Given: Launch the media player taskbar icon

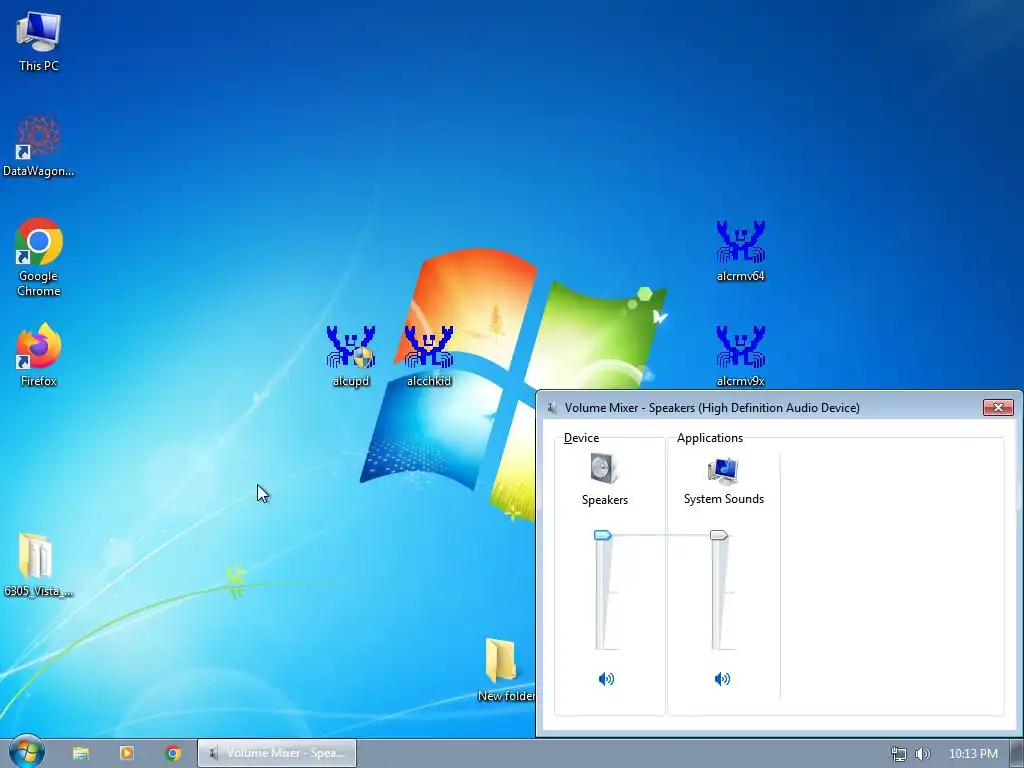Looking at the screenshot, I should 127,753.
